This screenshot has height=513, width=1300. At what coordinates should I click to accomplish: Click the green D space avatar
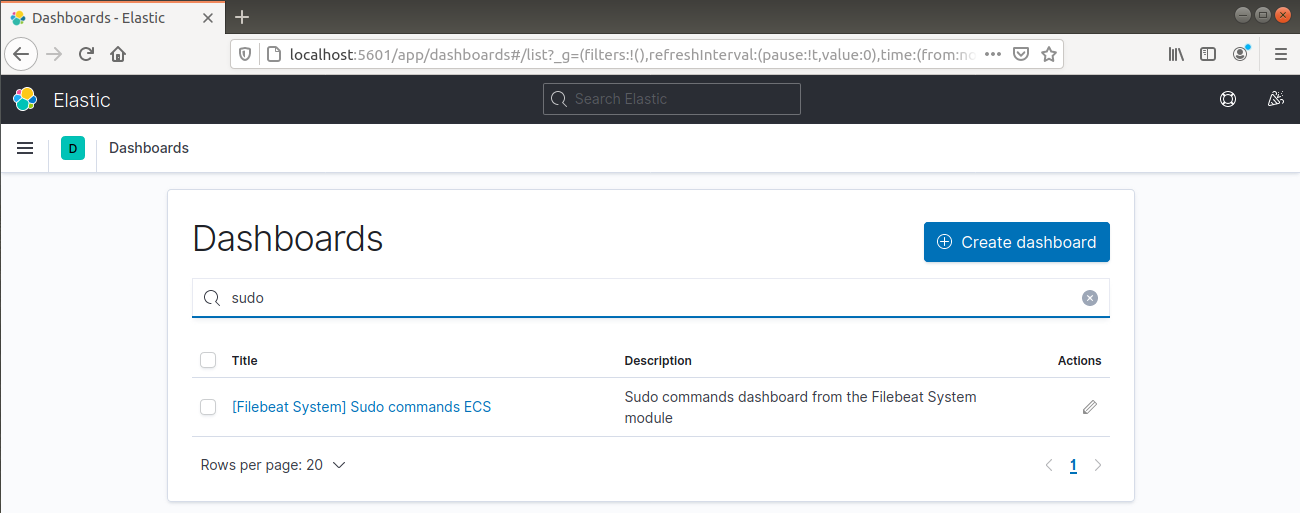click(73, 148)
